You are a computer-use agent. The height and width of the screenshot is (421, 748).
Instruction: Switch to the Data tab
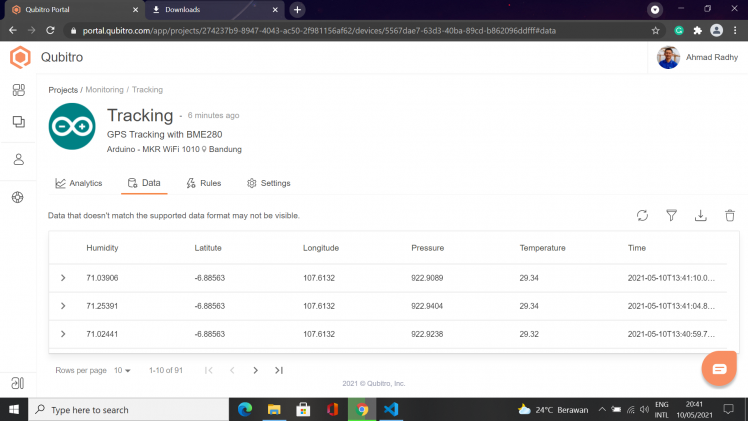(144, 183)
